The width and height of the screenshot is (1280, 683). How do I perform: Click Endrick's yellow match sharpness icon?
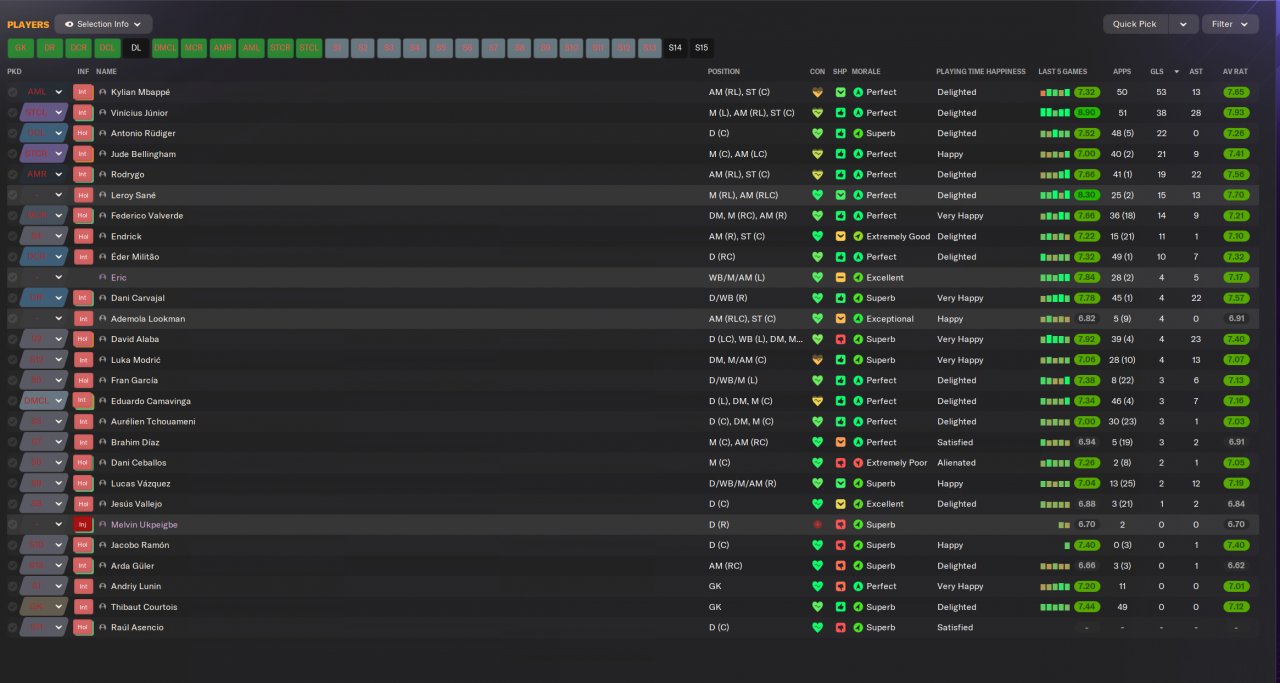click(840, 236)
